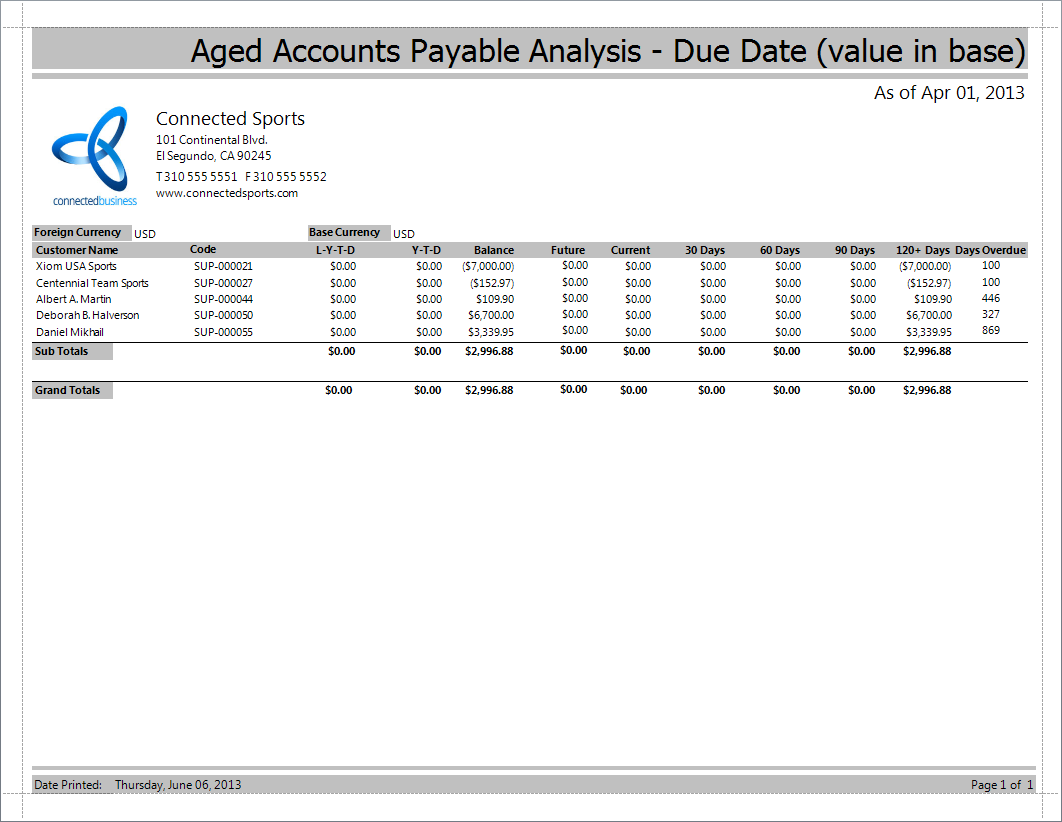Select the Balance column header
The height and width of the screenshot is (822, 1062).
[493, 250]
